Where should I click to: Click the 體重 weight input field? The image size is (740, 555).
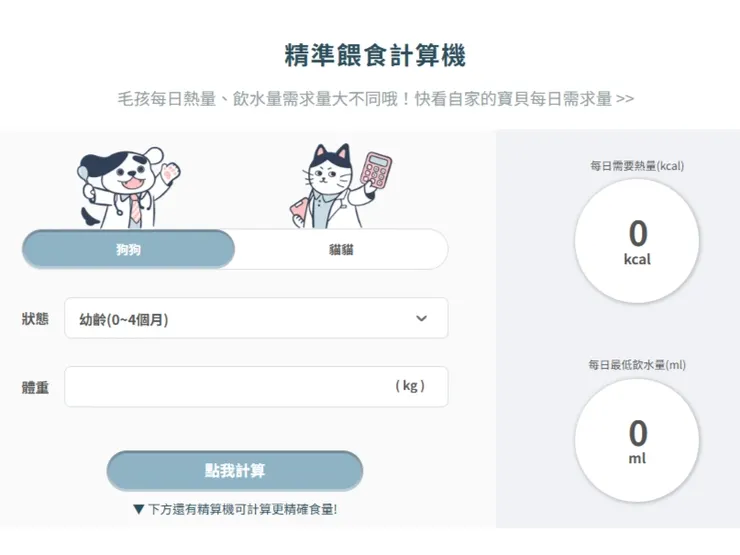click(x=256, y=387)
